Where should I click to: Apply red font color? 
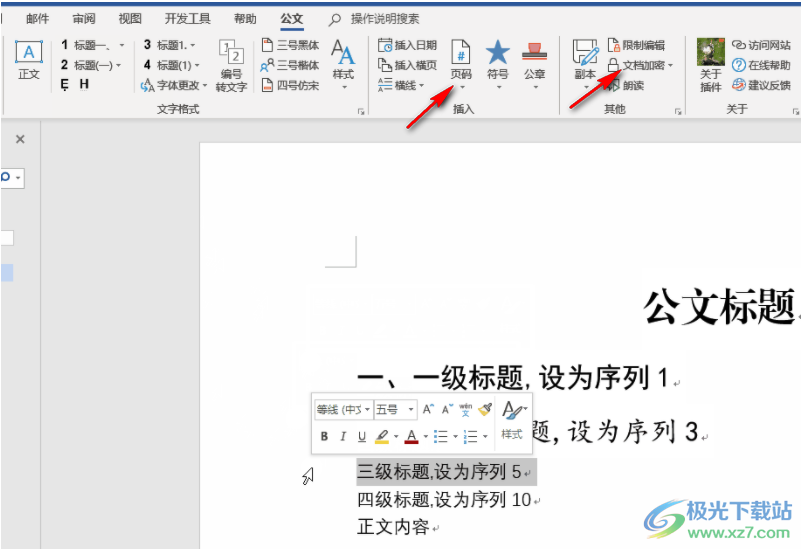412,436
